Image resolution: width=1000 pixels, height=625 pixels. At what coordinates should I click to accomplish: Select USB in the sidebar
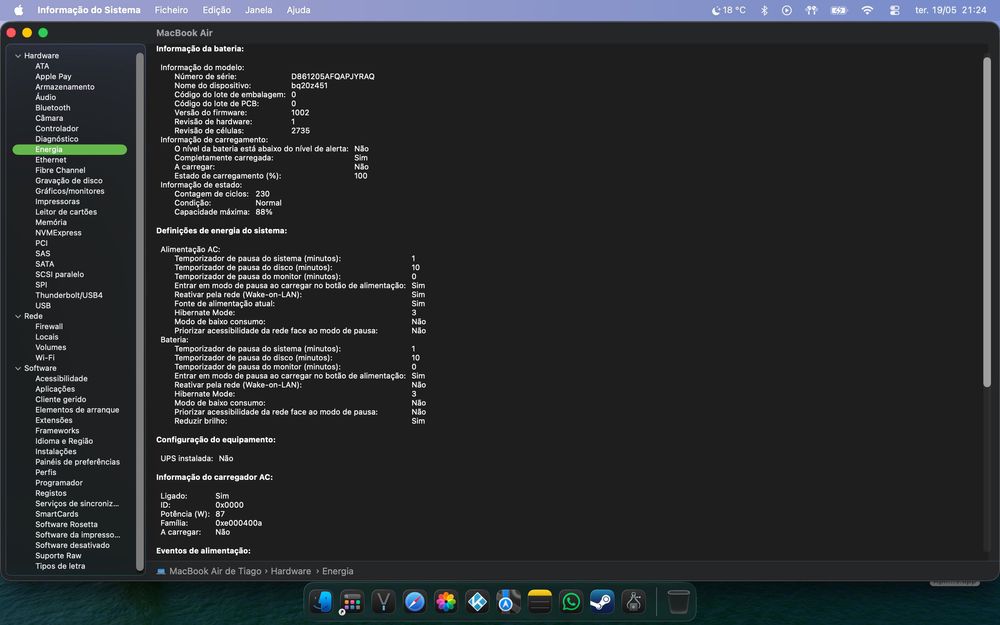point(43,305)
